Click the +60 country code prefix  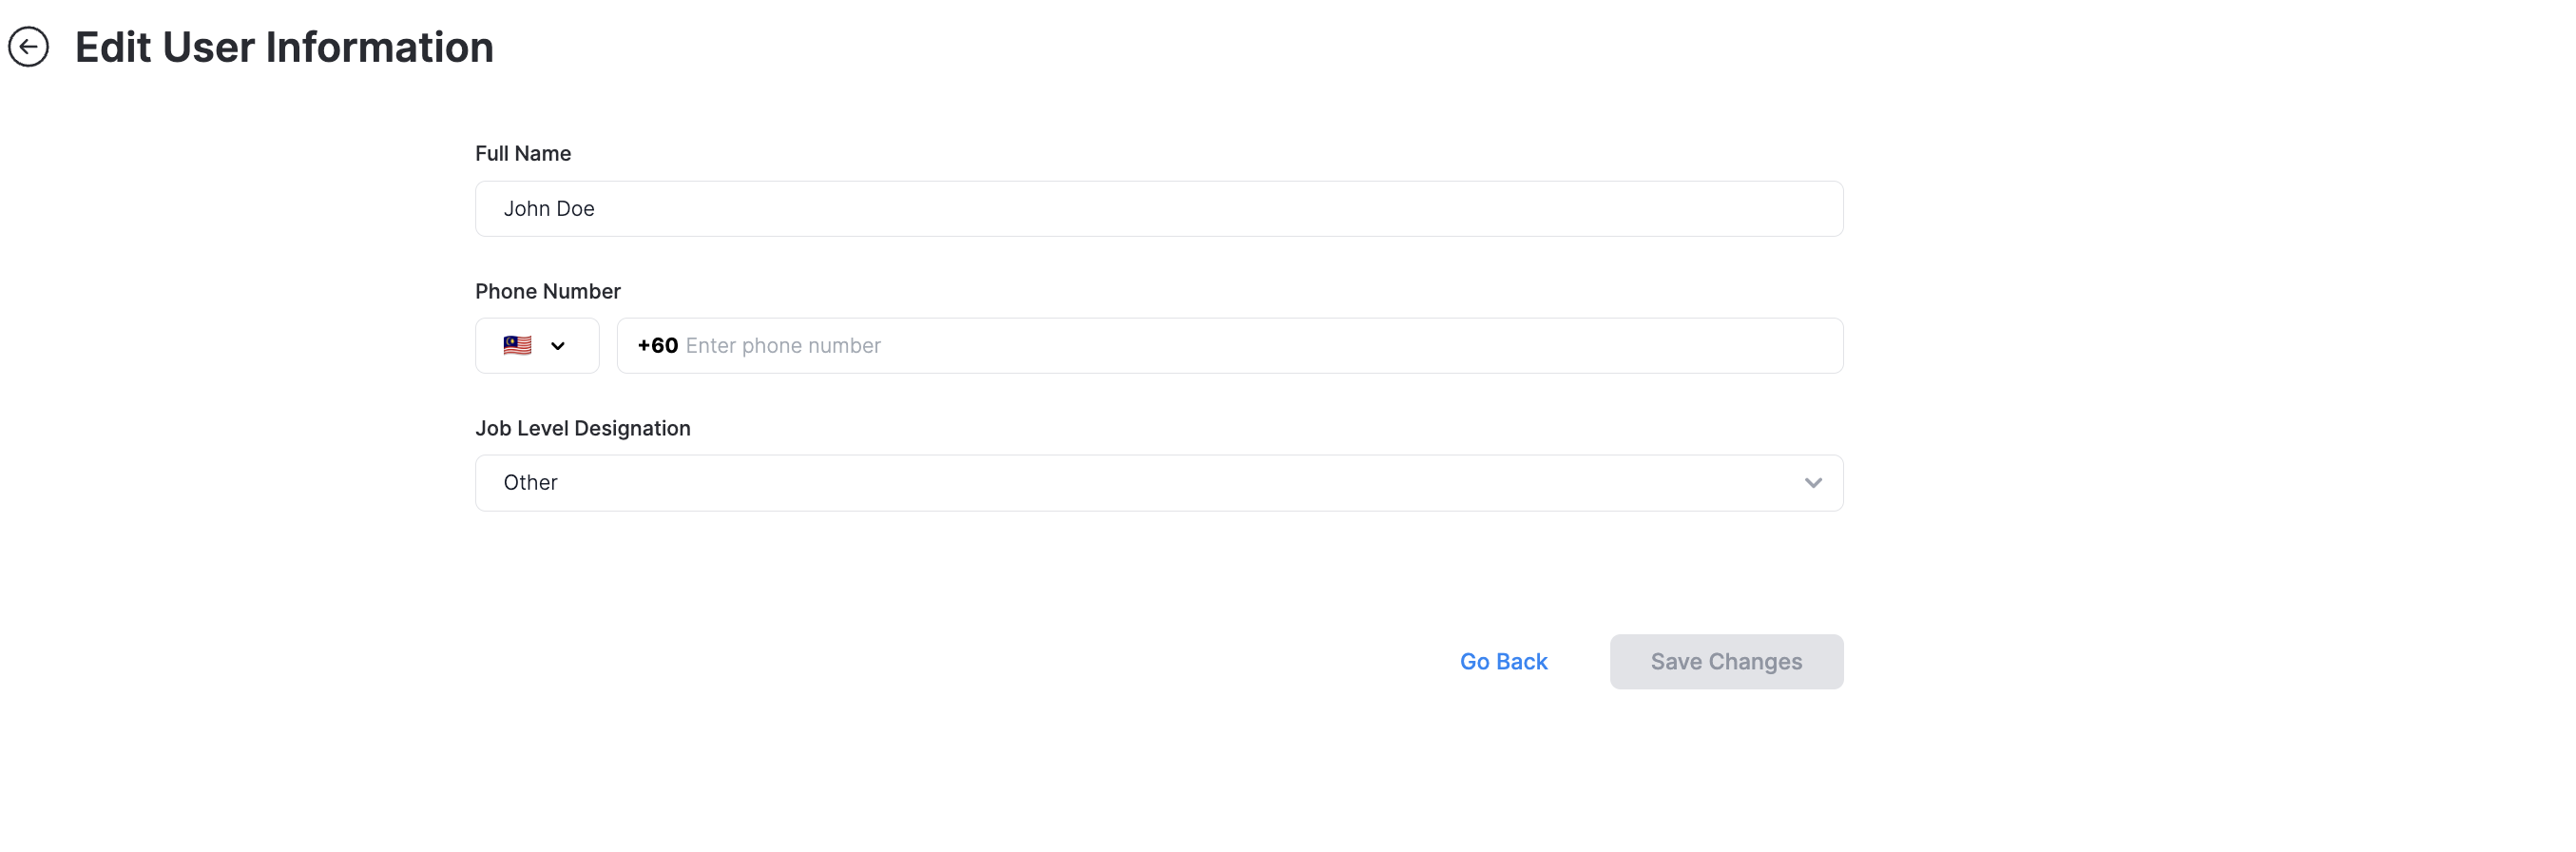click(657, 346)
